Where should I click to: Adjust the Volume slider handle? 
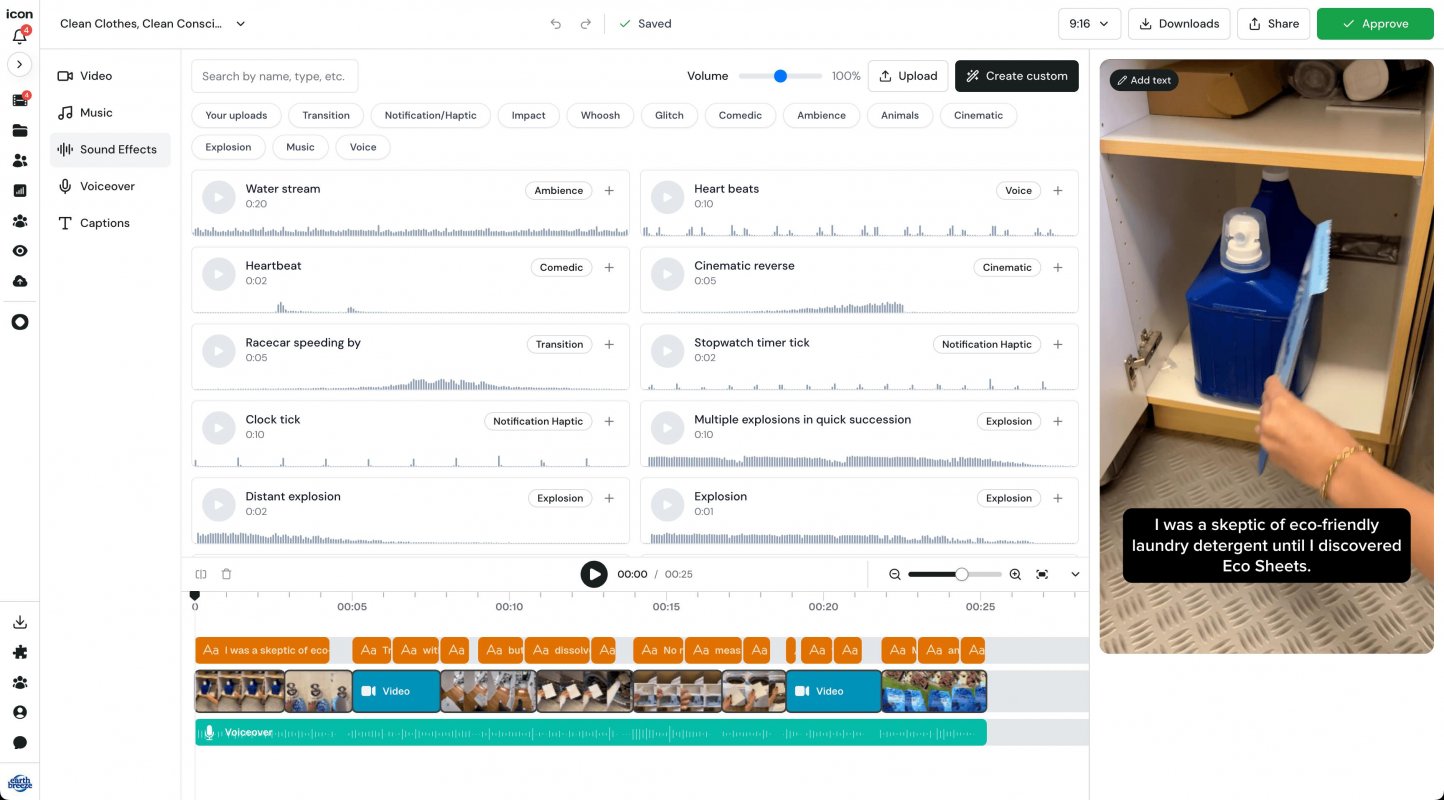click(780, 76)
